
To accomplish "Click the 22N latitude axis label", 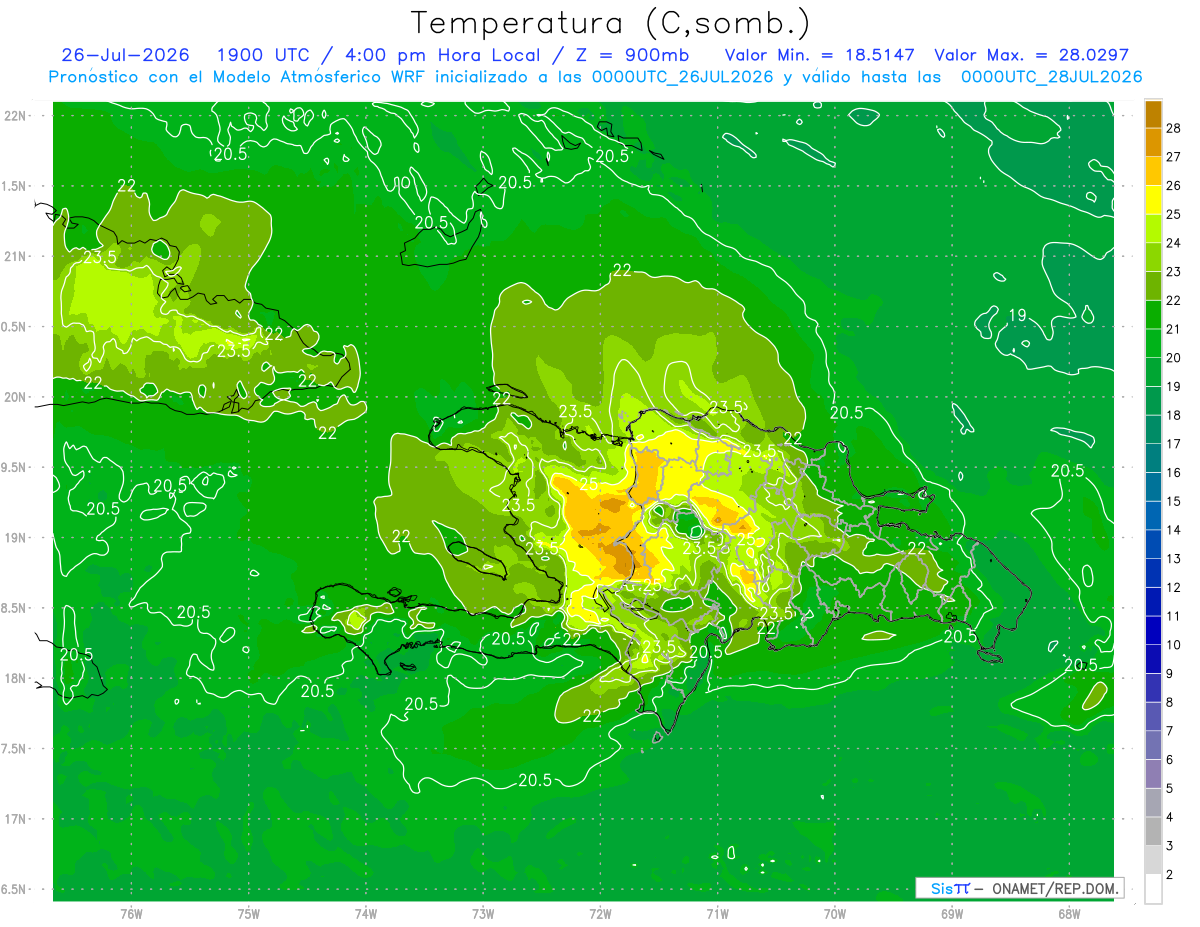I will pos(14,115).
